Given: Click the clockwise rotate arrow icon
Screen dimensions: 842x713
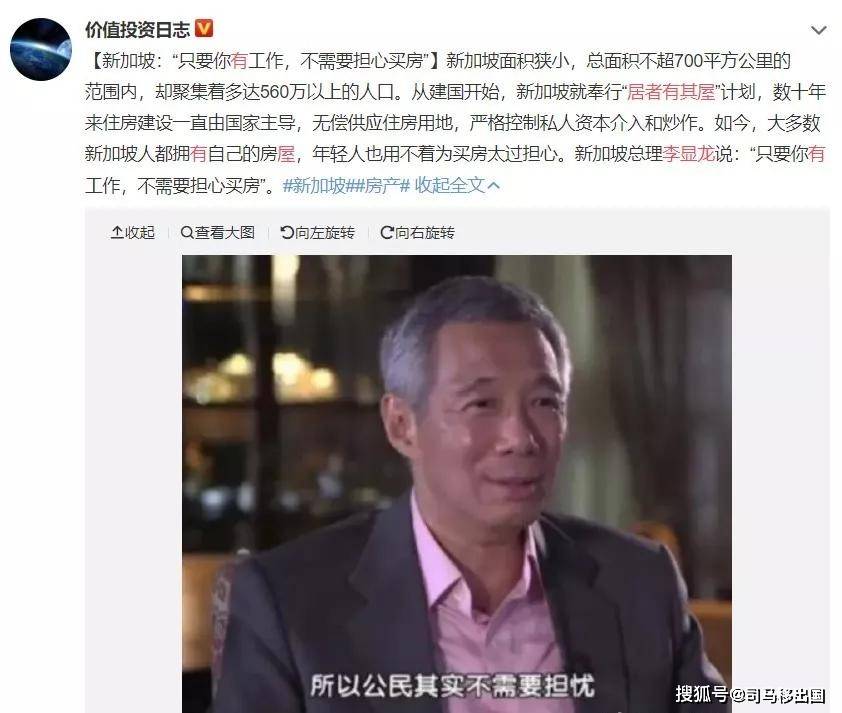Looking at the screenshot, I should point(387,232).
